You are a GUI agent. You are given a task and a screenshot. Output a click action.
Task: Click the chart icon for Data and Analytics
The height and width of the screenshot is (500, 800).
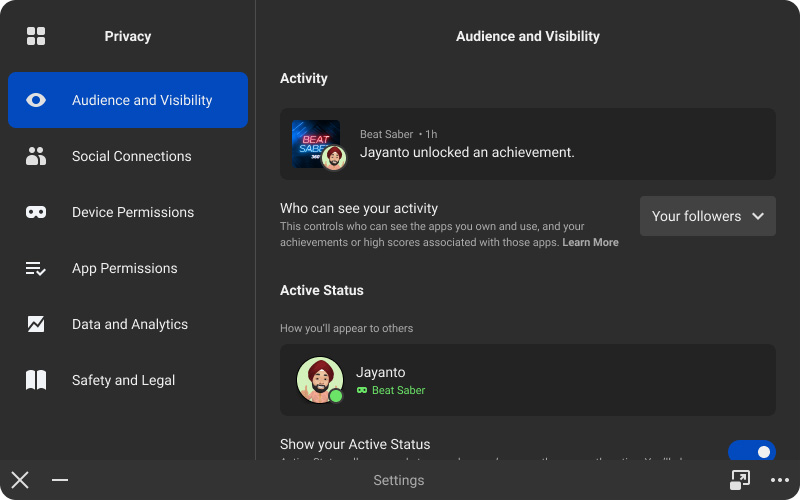coord(36,324)
